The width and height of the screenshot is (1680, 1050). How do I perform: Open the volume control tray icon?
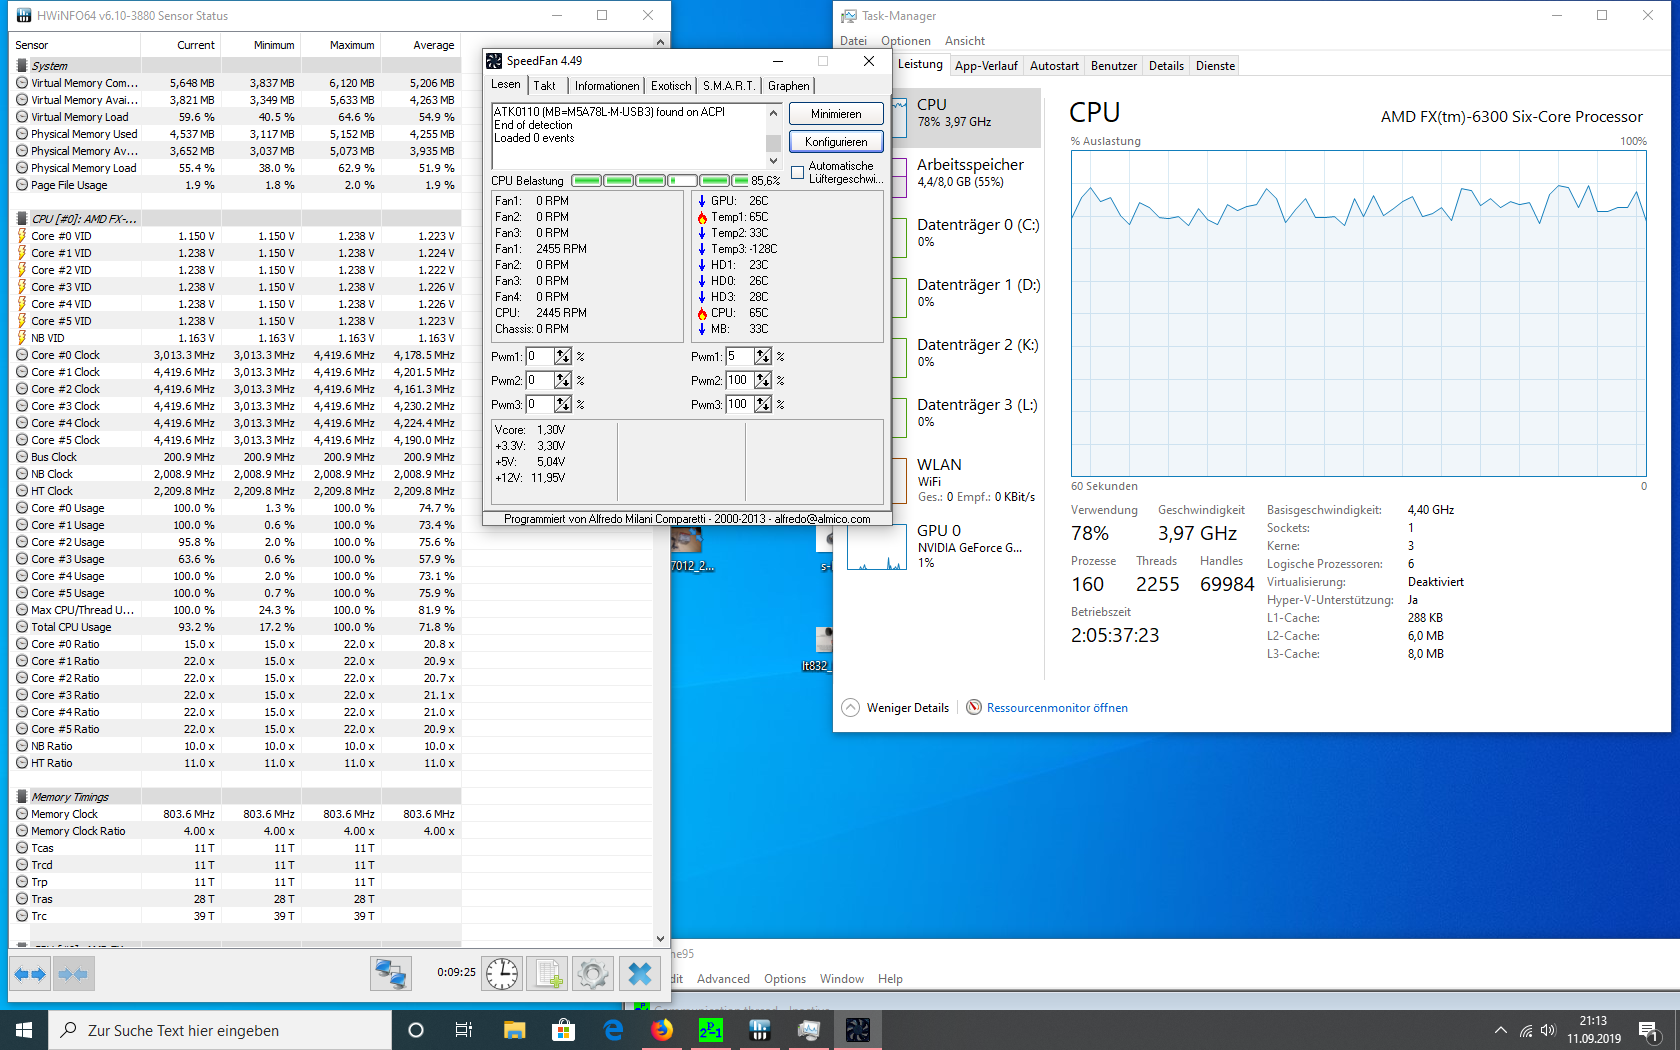click(x=1548, y=1030)
